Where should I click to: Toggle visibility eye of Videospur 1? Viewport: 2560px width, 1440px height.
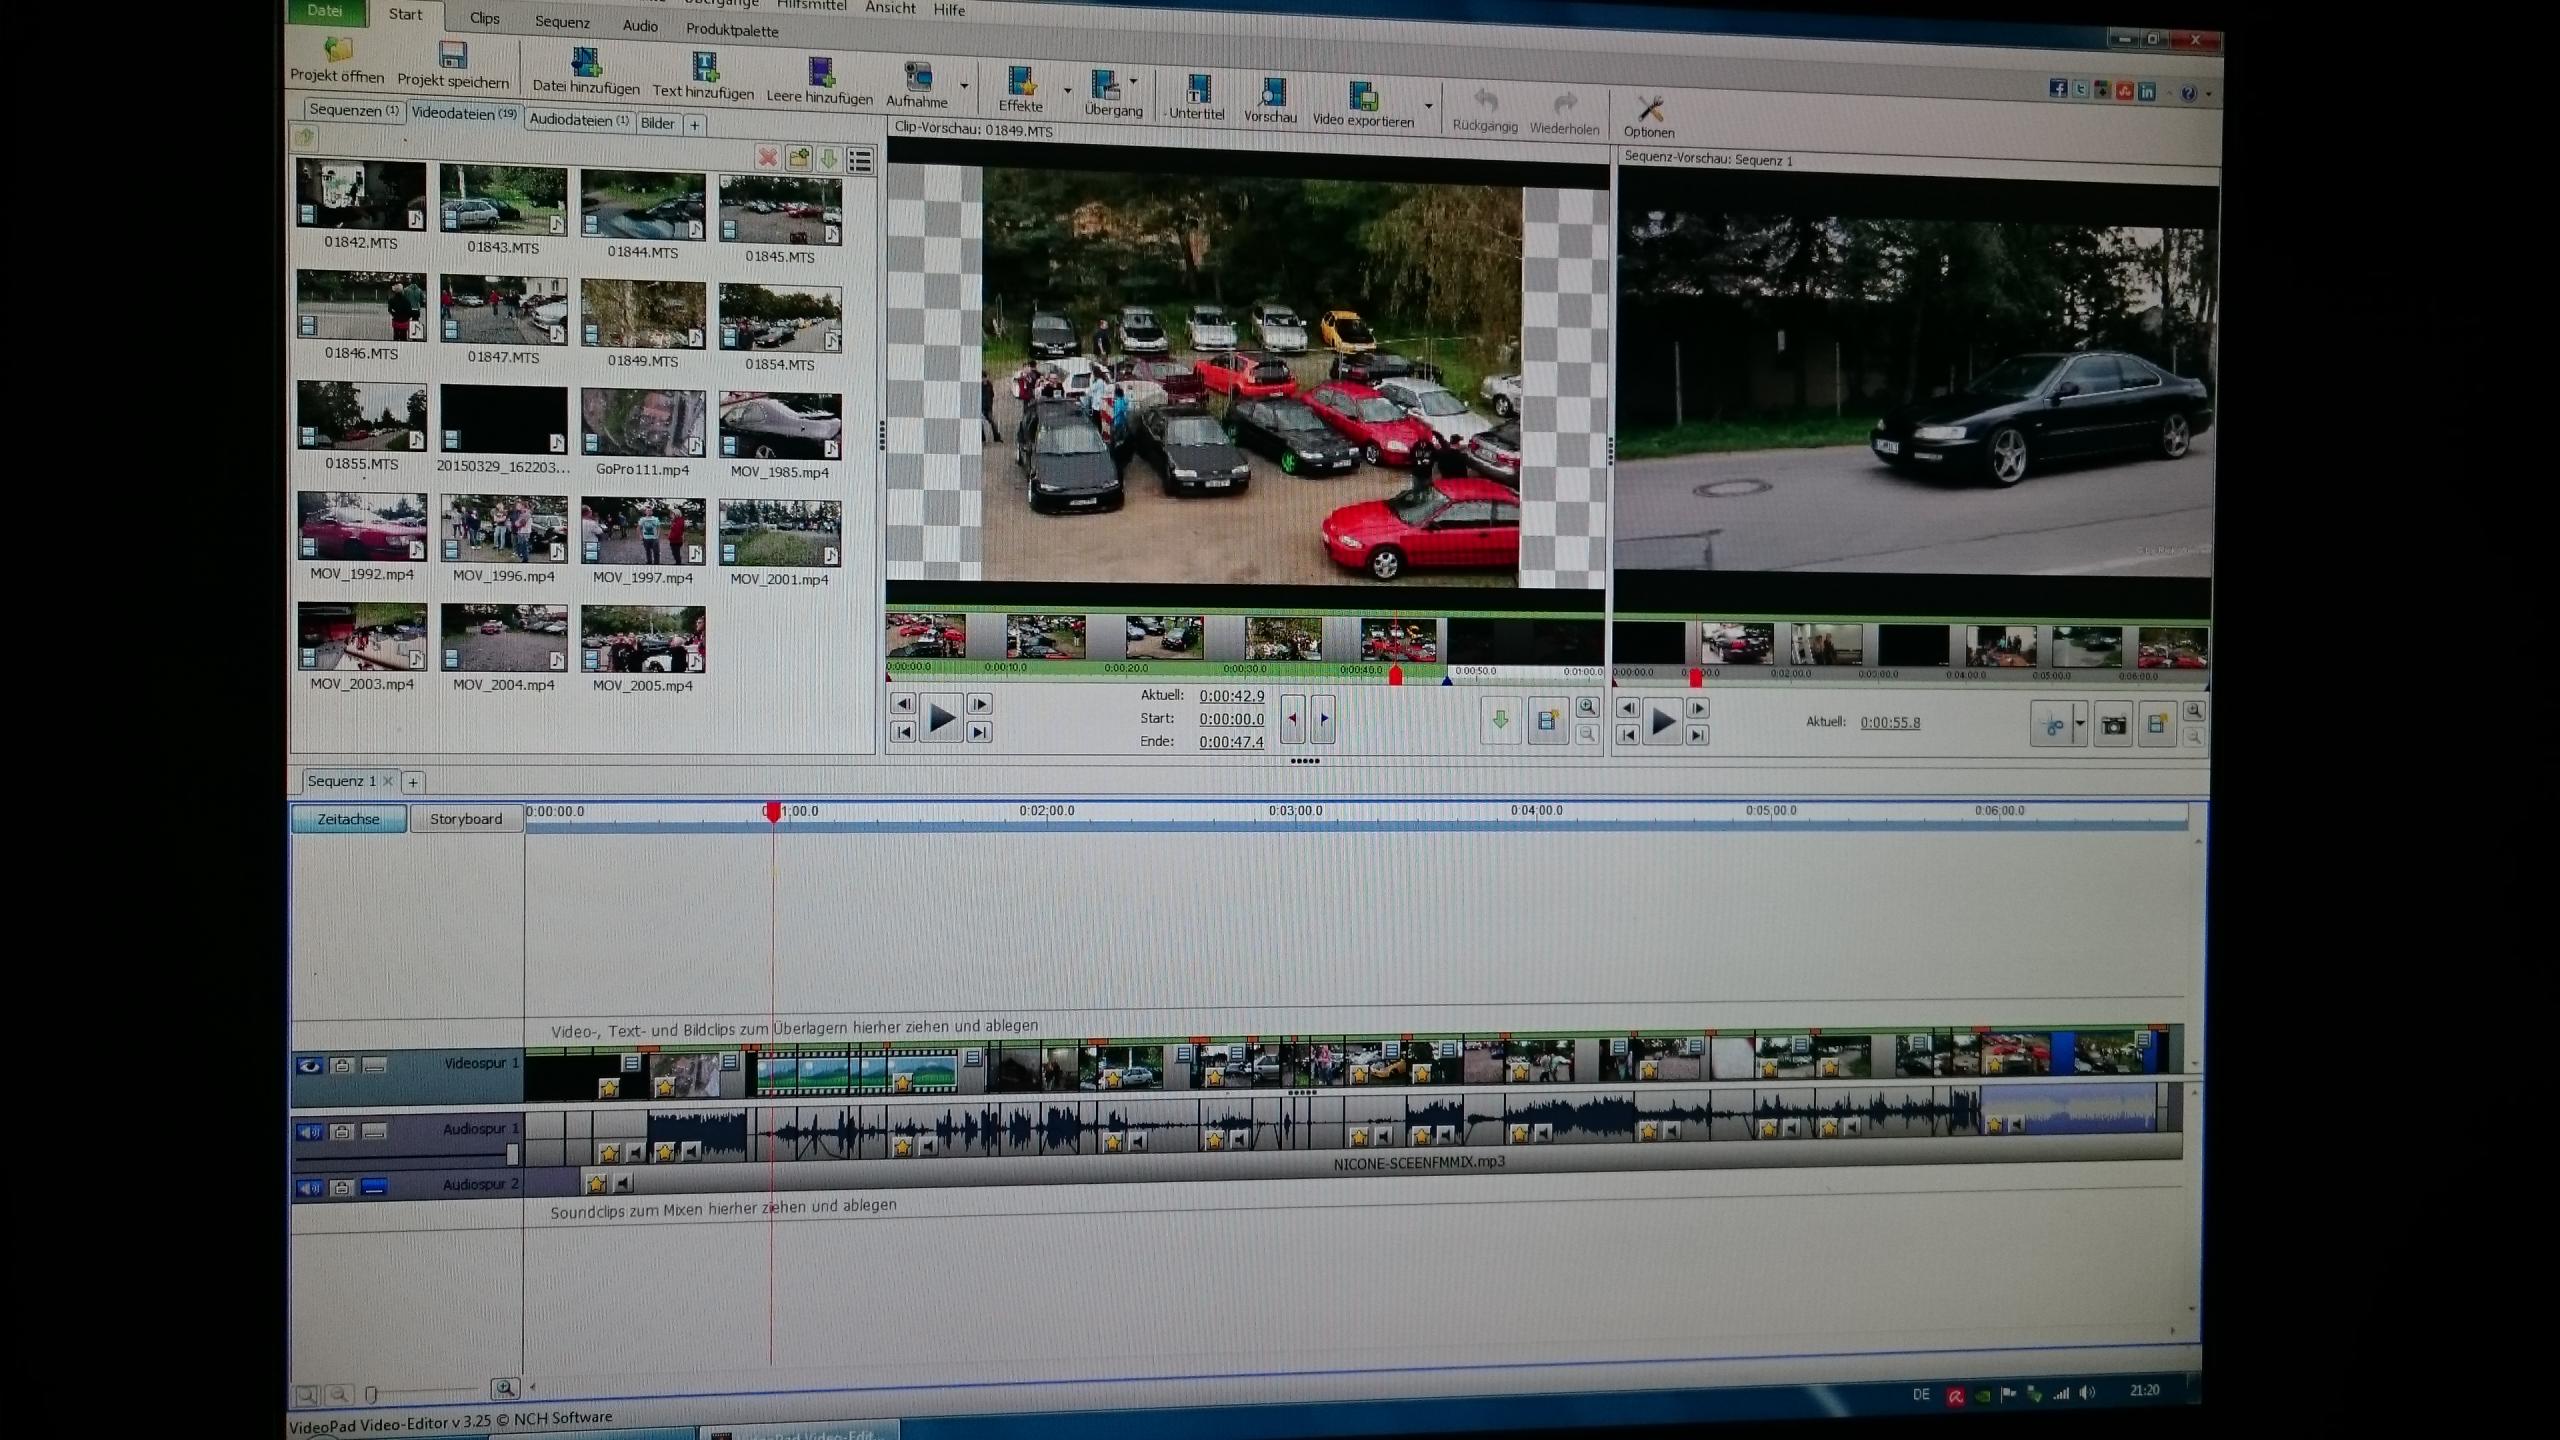click(309, 1066)
